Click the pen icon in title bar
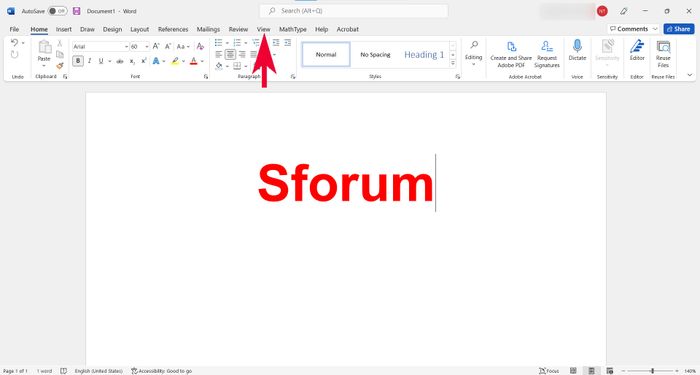Viewport: 700px width, 375px height. point(624,11)
